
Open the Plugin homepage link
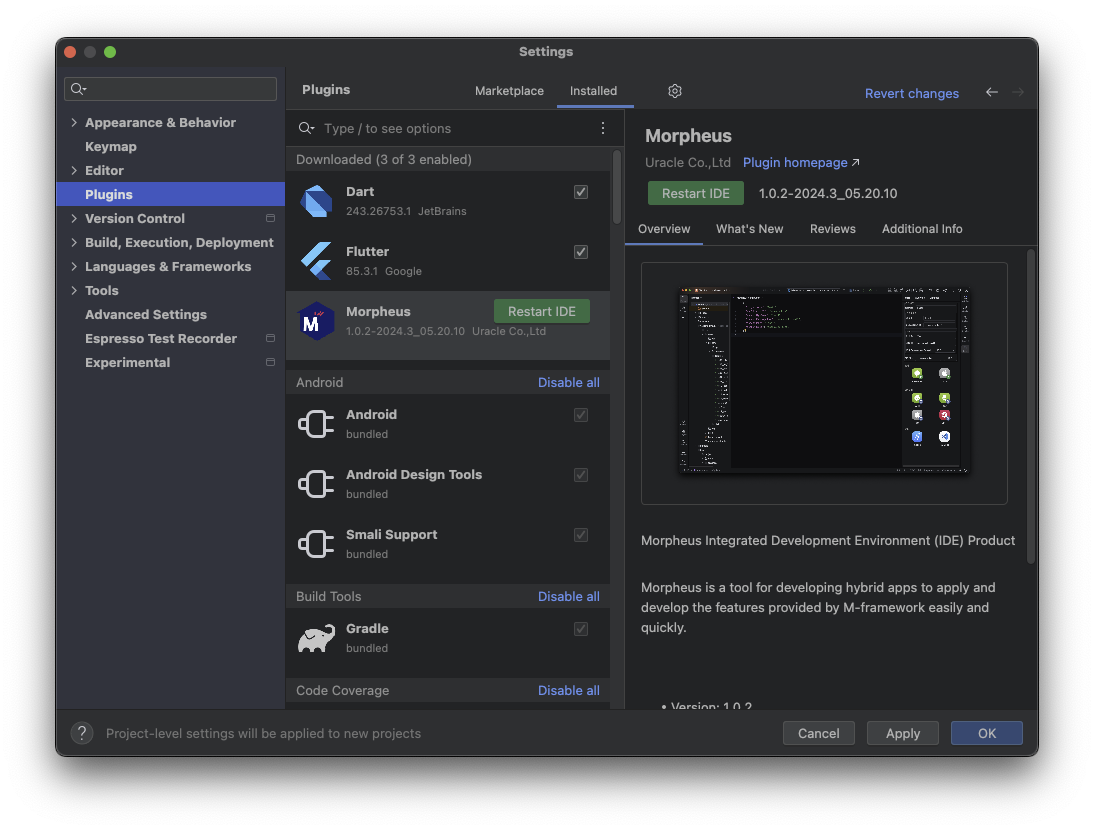point(795,163)
